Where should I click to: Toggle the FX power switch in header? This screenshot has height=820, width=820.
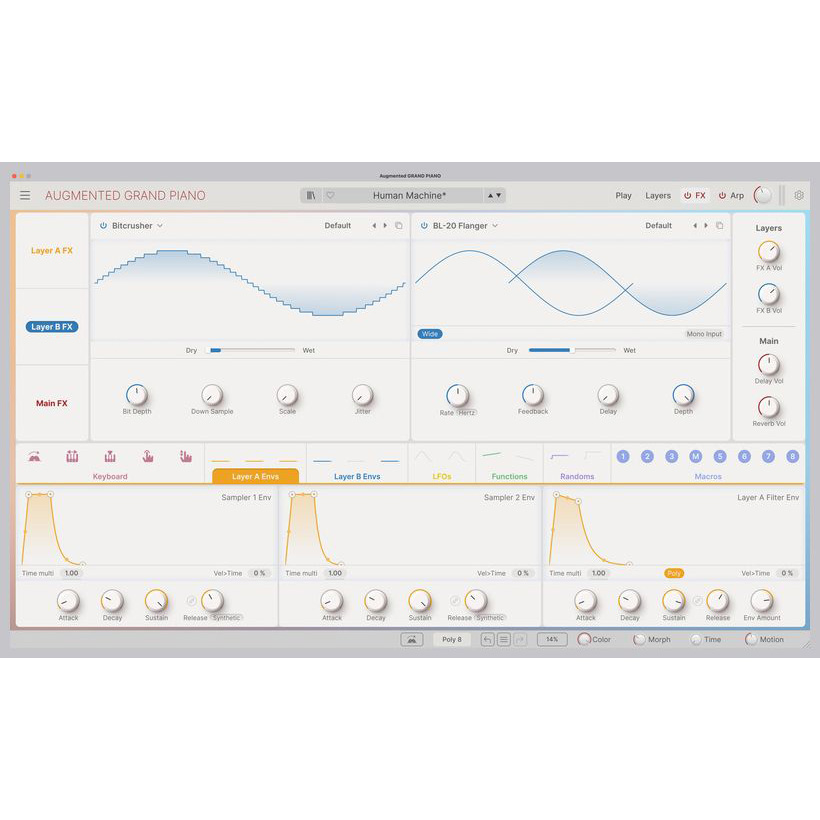tap(687, 196)
